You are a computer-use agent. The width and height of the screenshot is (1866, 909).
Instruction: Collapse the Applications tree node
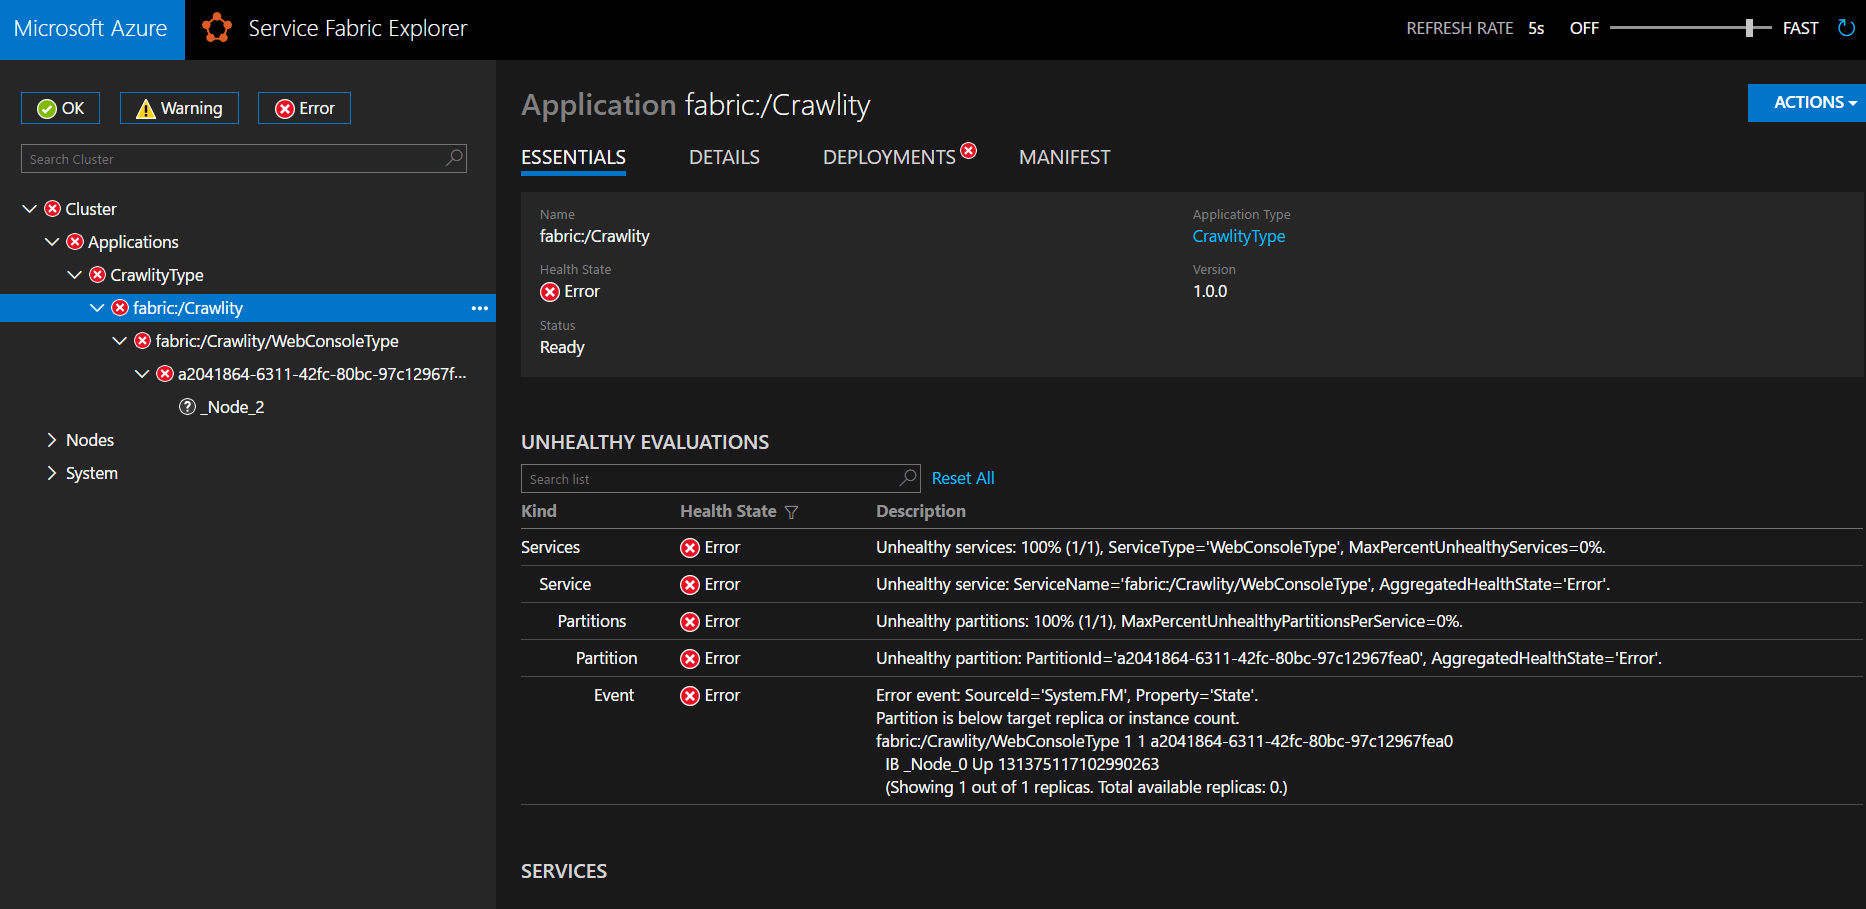coord(52,241)
